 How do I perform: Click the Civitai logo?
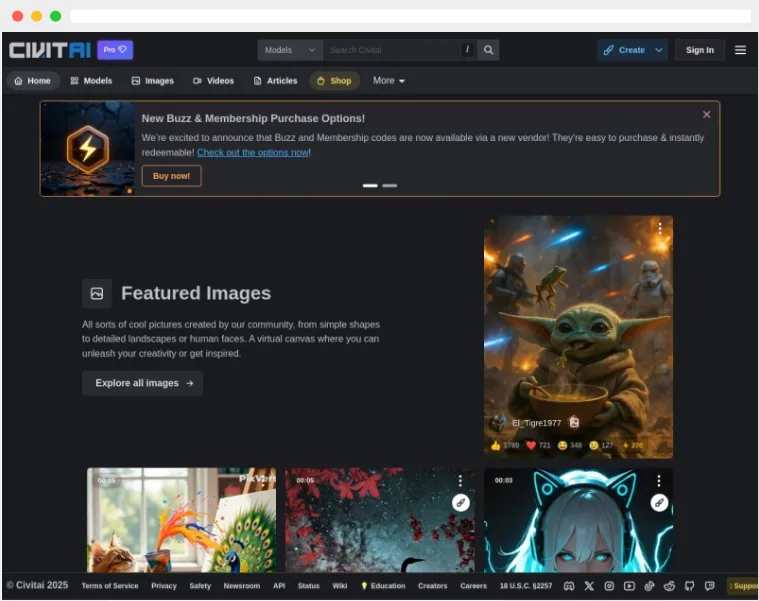click(x=50, y=50)
